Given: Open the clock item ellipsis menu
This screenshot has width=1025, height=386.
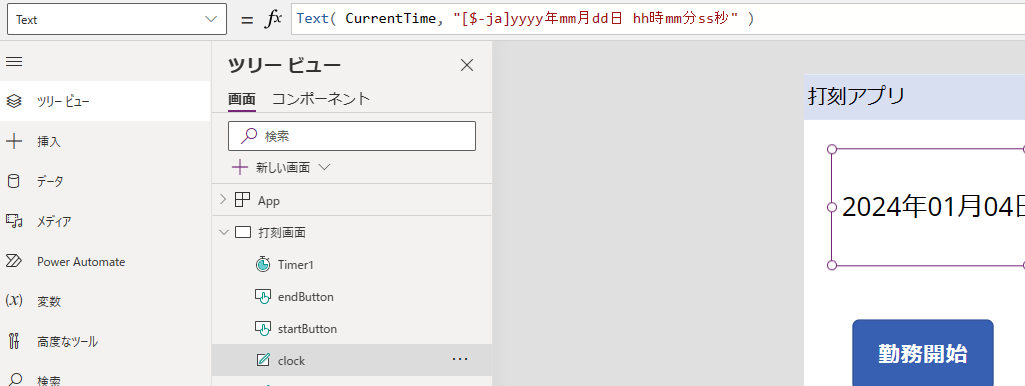Looking at the screenshot, I should pos(460,360).
